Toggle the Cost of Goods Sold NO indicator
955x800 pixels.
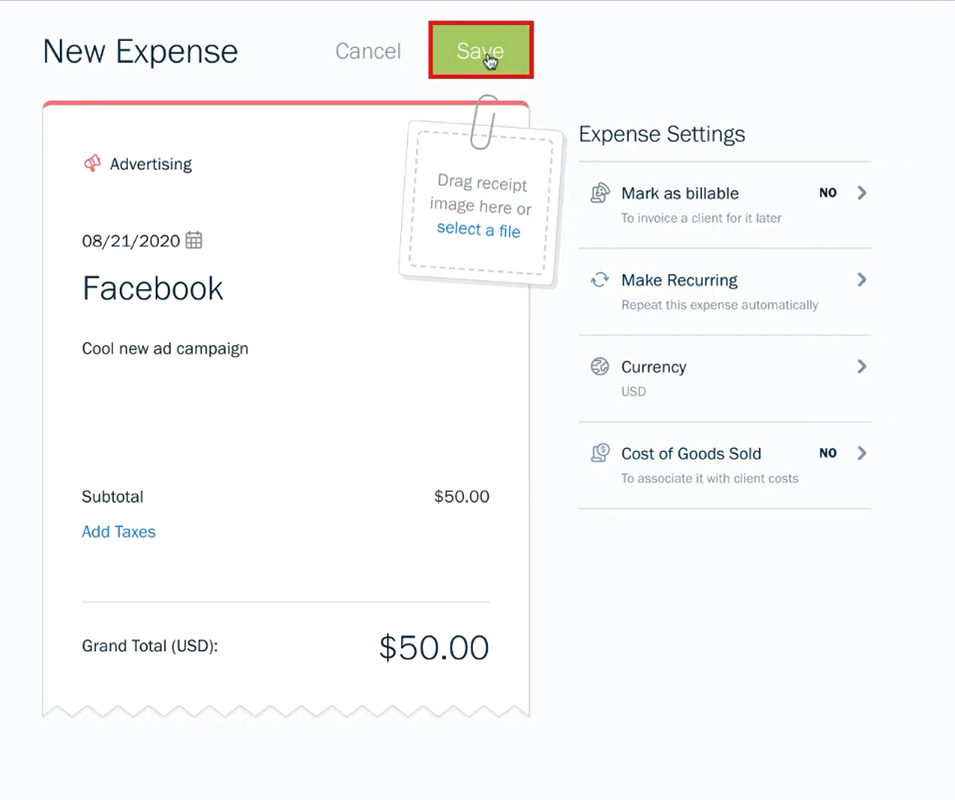[x=828, y=453]
